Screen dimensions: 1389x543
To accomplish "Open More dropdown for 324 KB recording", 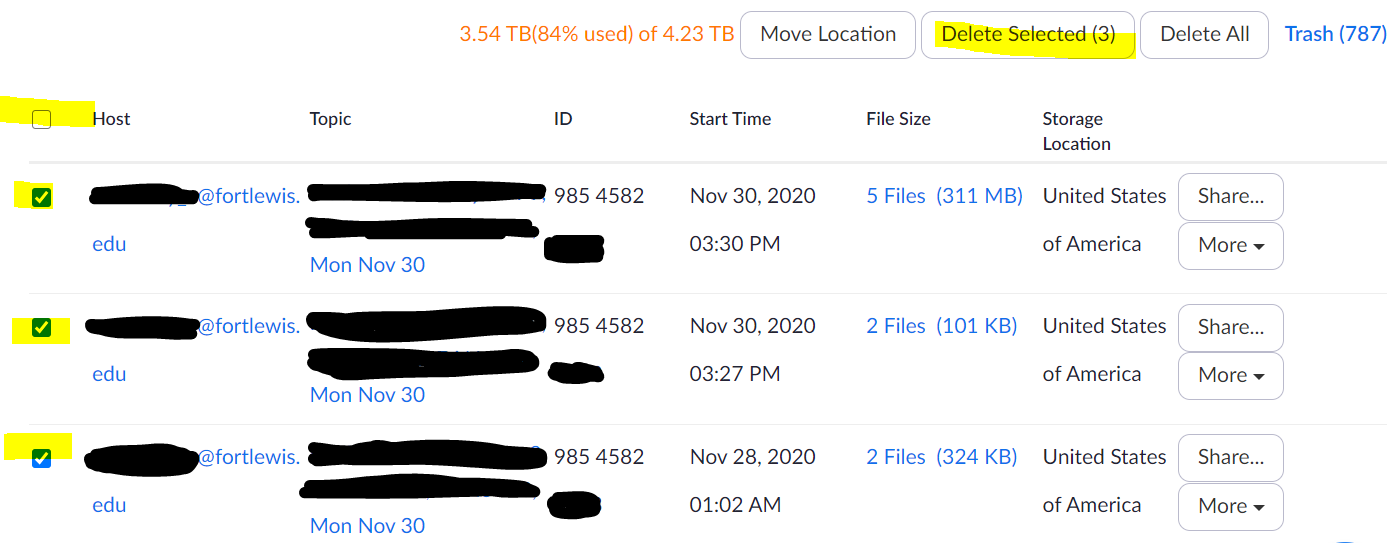I will click(1230, 507).
